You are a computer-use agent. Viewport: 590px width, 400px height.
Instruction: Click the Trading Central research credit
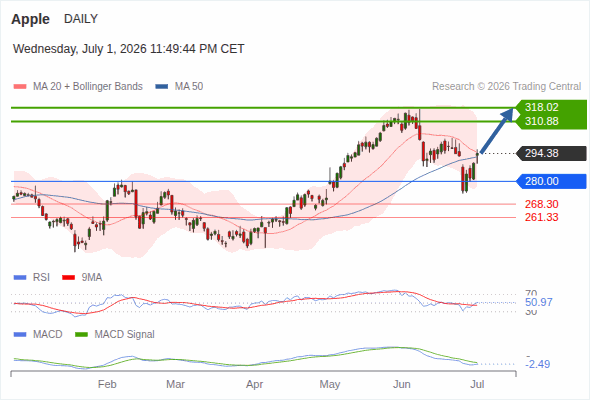(506, 87)
